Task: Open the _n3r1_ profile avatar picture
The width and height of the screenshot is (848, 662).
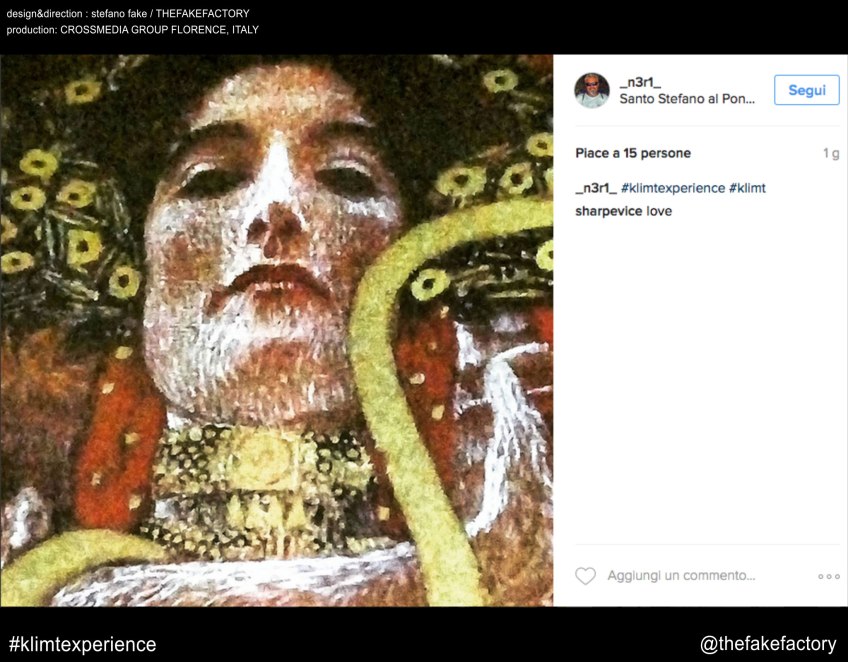Action: click(x=592, y=90)
